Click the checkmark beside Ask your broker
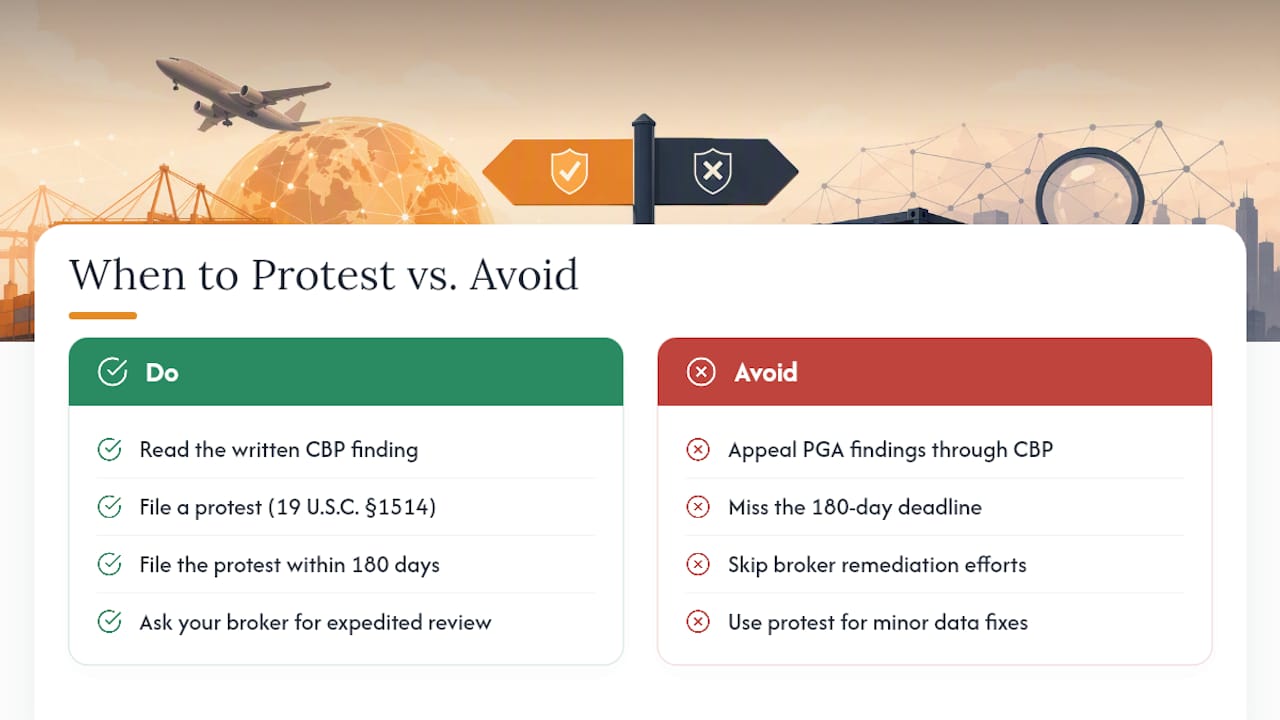The image size is (1280, 720). [x=109, y=622]
